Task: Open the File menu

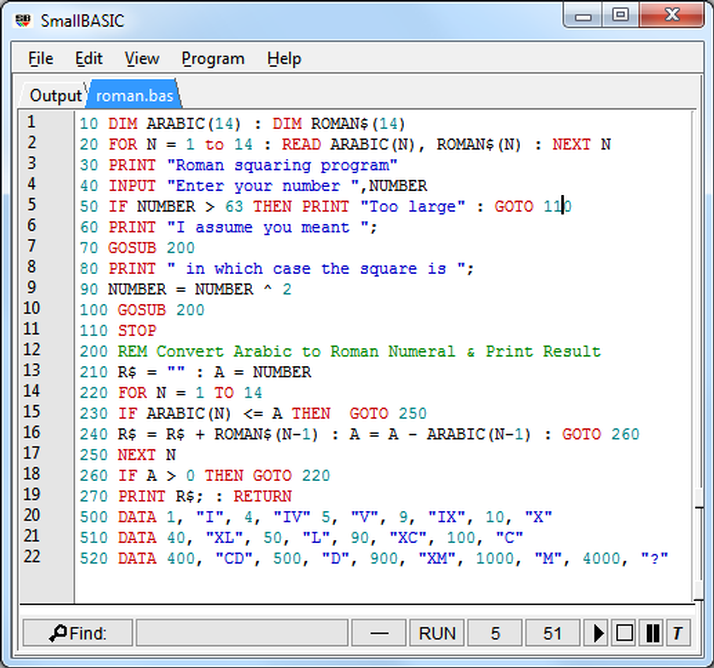Action: point(41,59)
